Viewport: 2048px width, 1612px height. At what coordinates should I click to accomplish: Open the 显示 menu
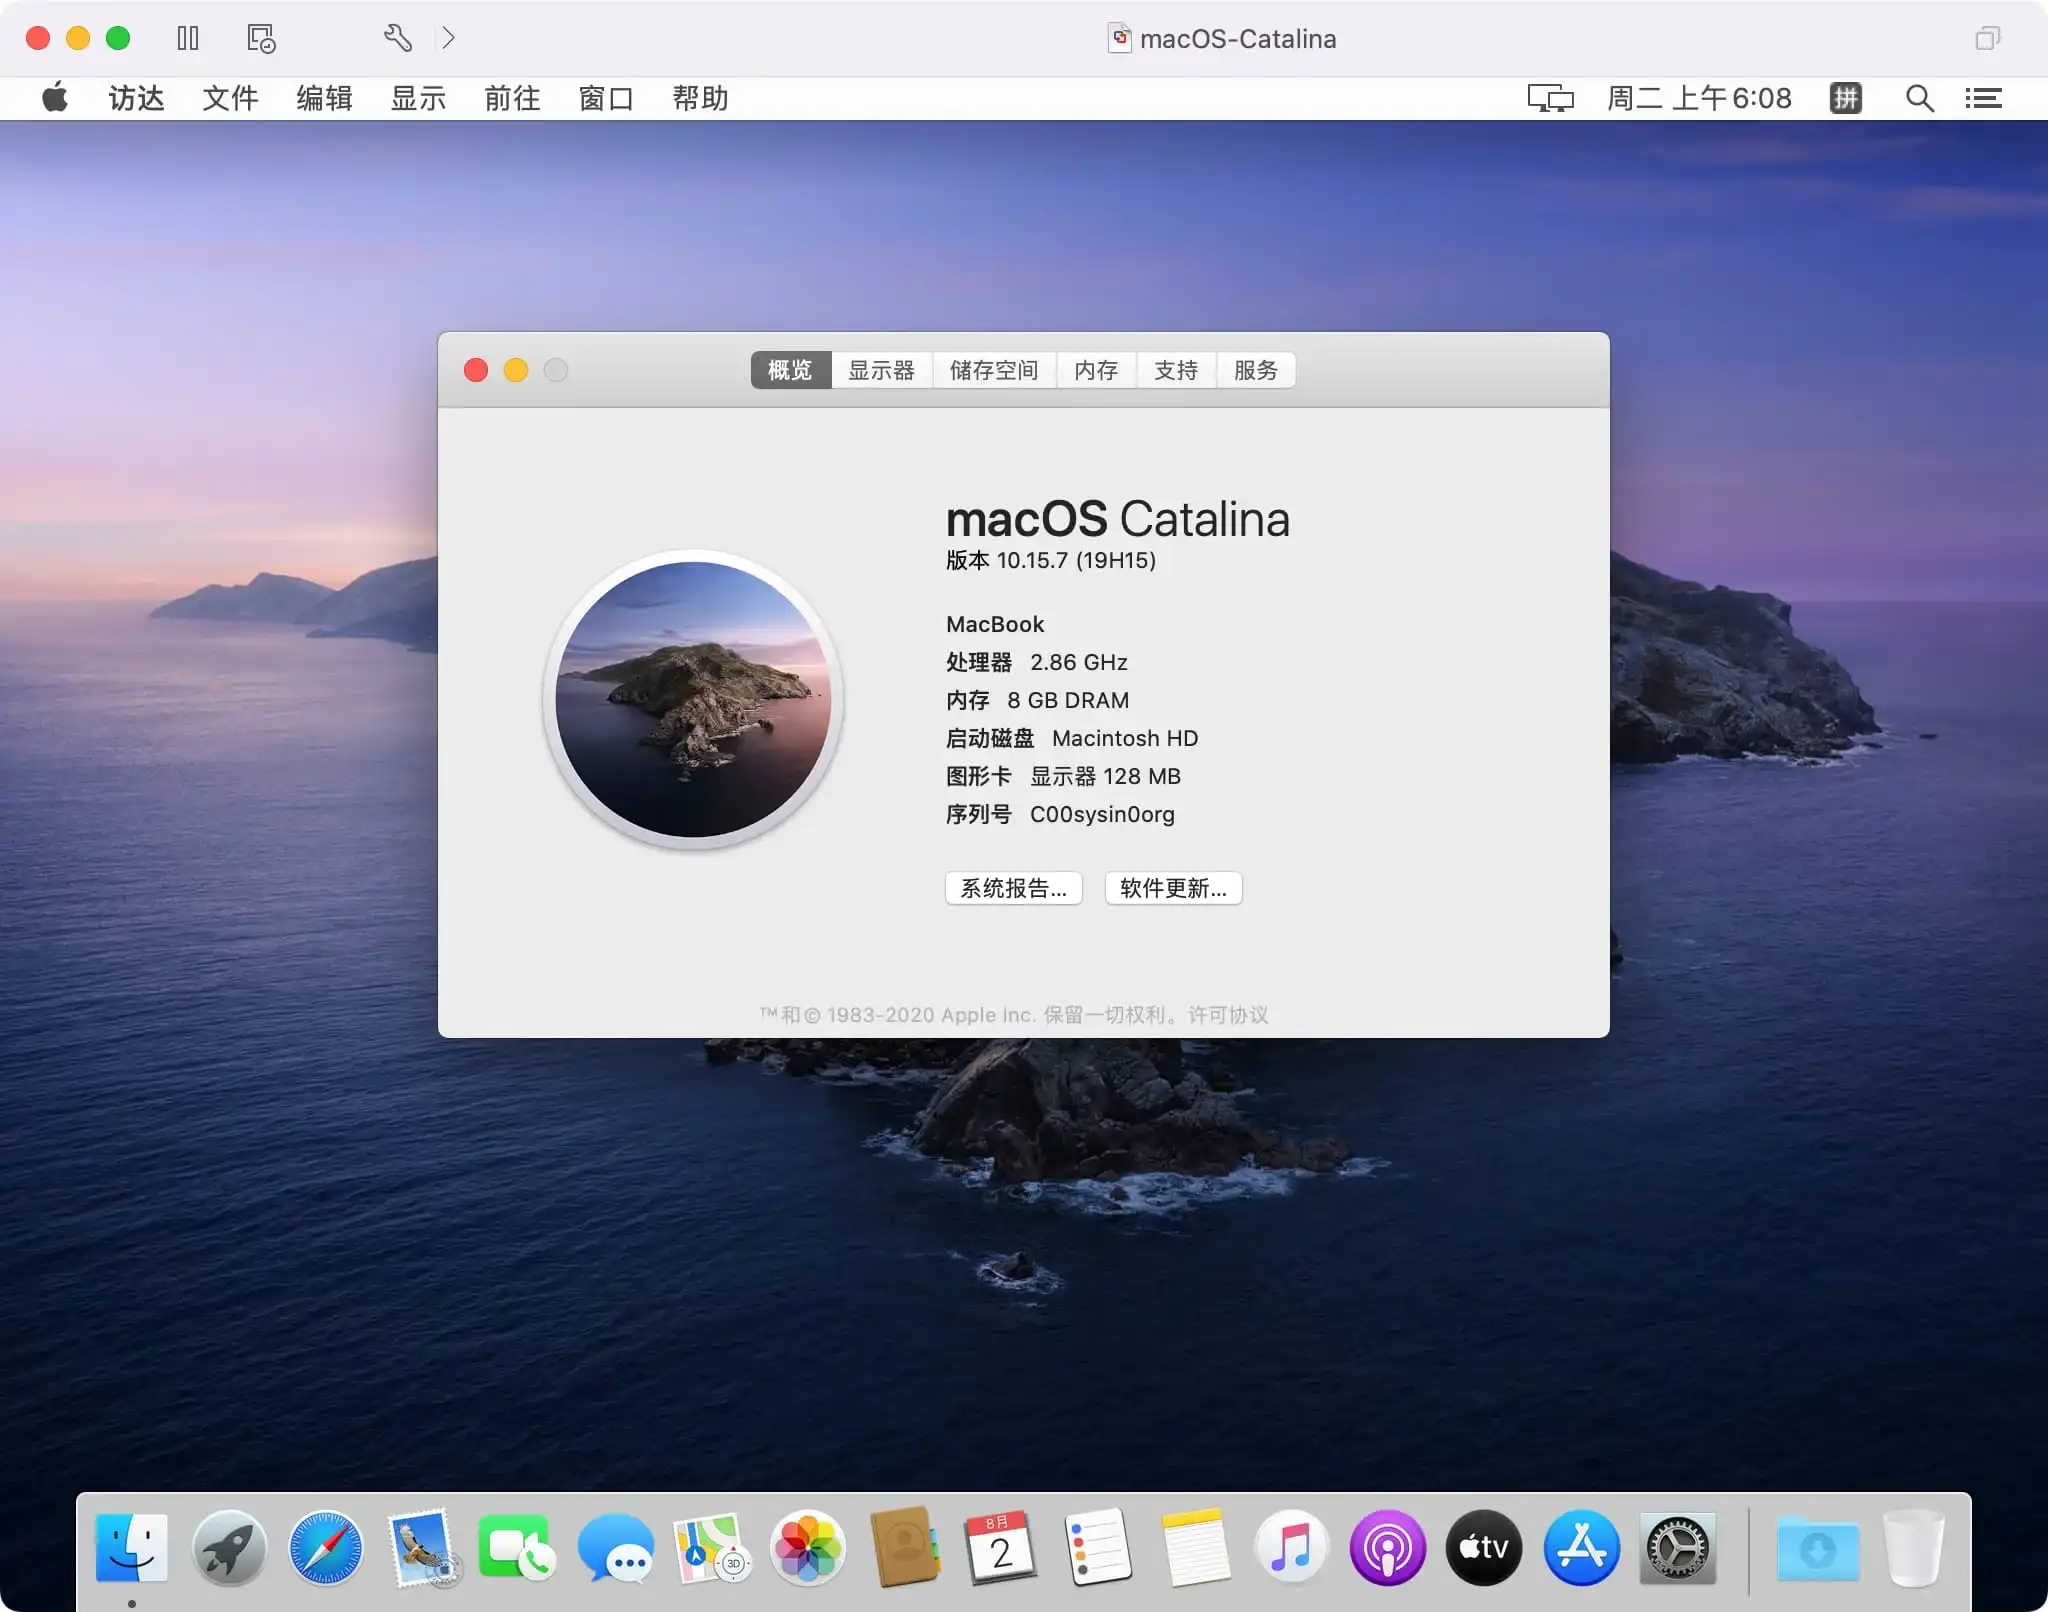[x=418, y=98]
